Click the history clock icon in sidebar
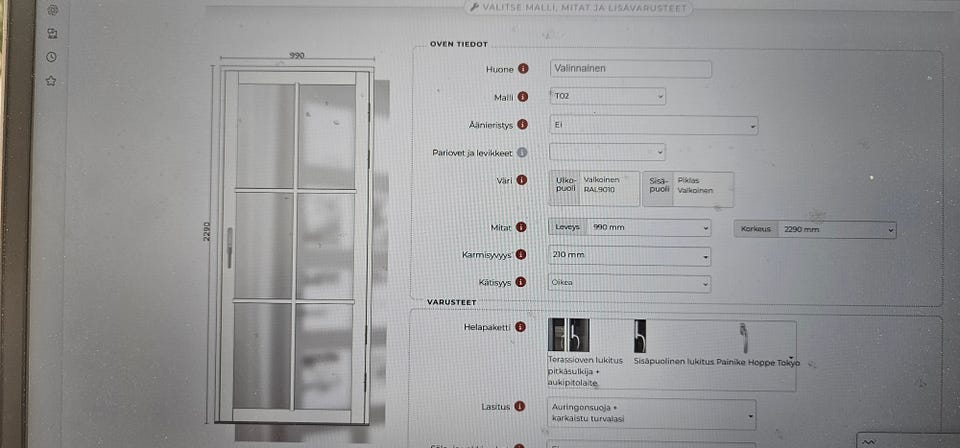The image size is (960, 448). pos(51,57)
